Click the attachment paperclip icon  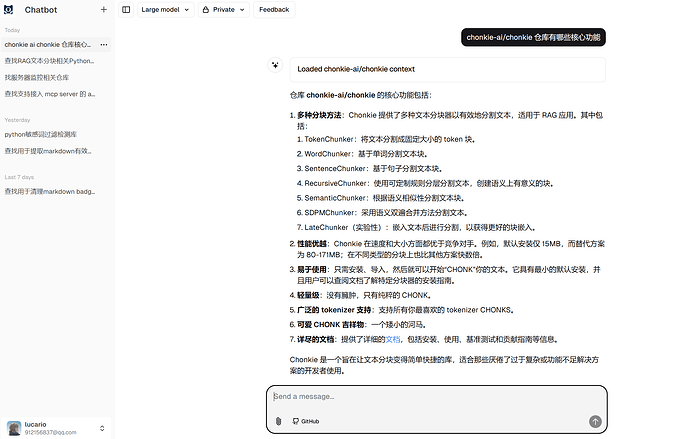(x=278, y=421)
